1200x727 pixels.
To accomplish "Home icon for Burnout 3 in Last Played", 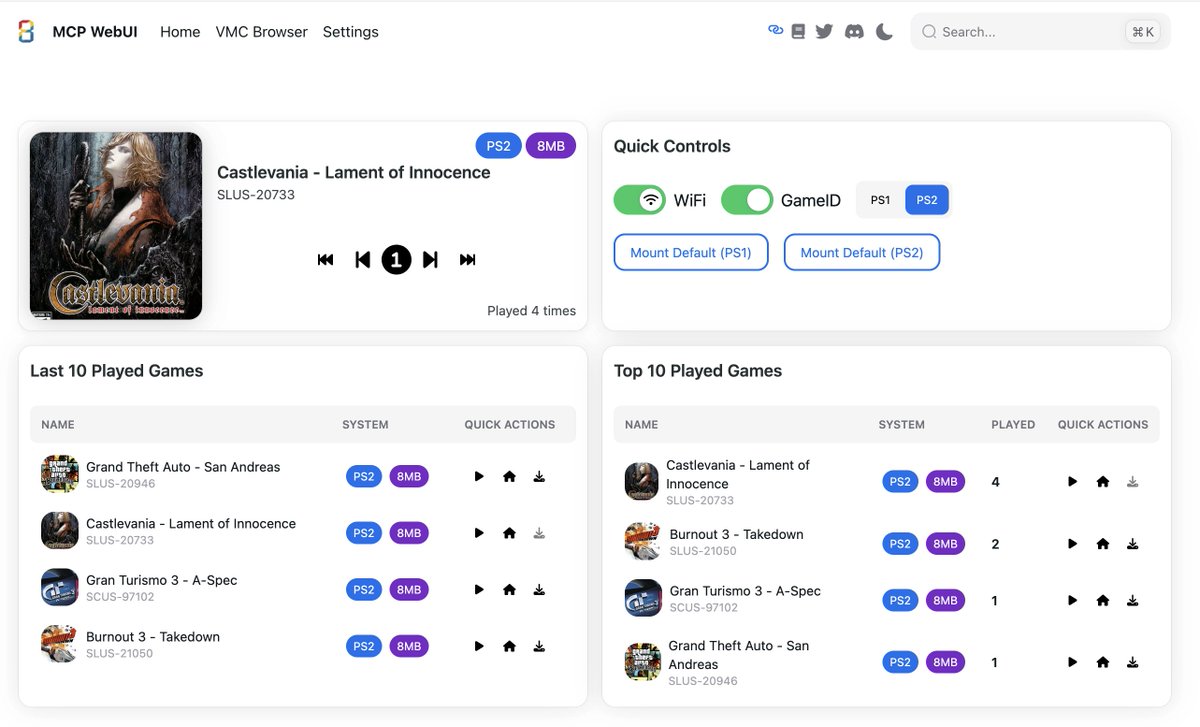I will [509, 646].
